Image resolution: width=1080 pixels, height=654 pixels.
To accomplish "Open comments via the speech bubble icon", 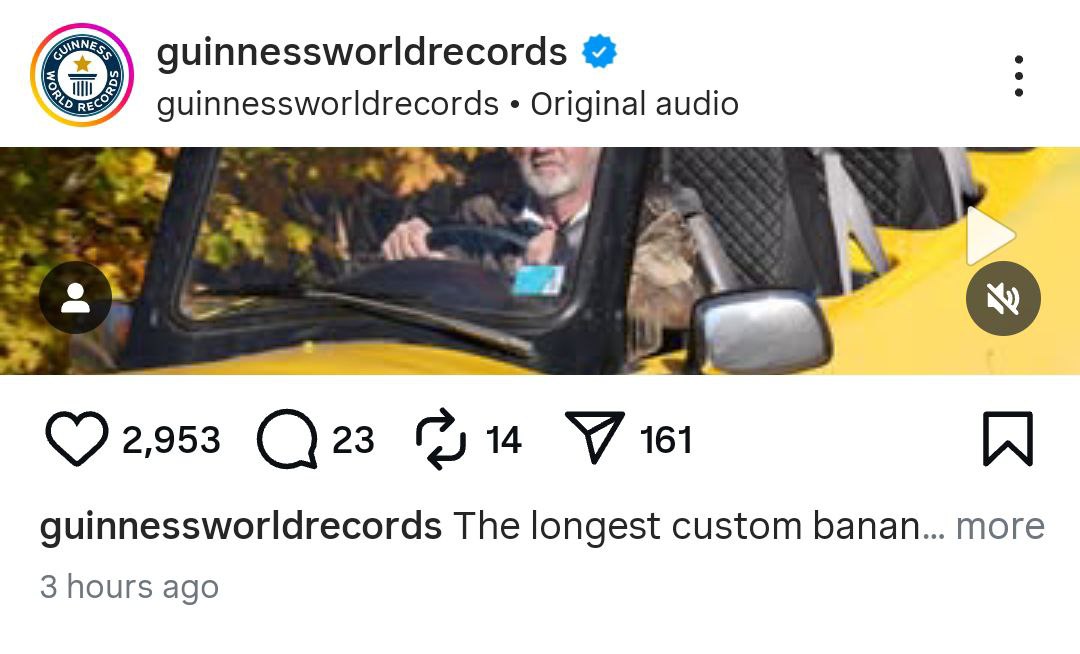I will (287, 439).
